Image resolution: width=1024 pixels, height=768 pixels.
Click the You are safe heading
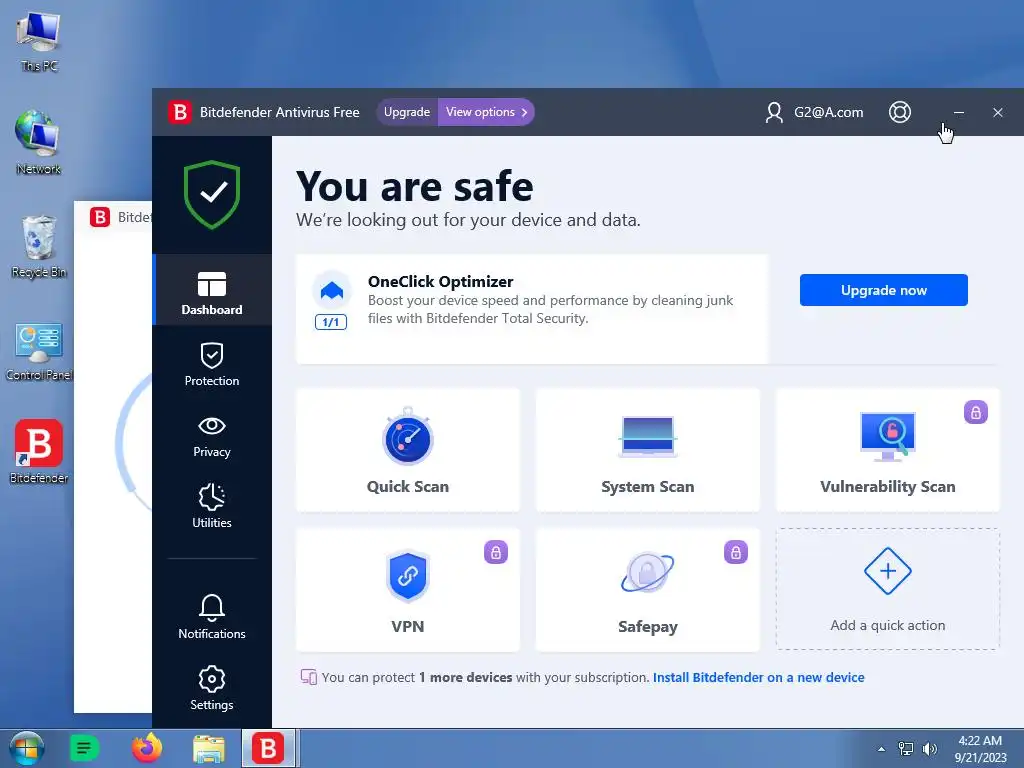click(415, 186)
